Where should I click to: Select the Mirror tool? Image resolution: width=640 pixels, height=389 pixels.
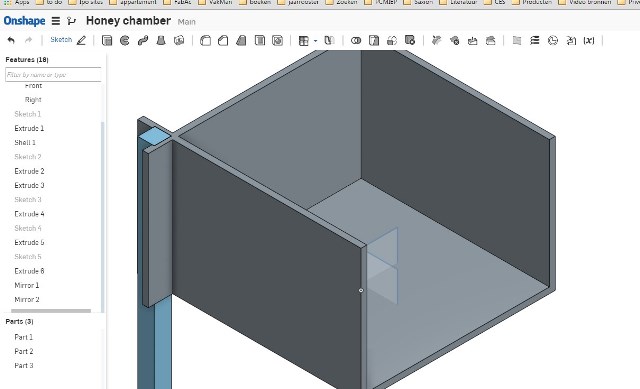point(329,40)
